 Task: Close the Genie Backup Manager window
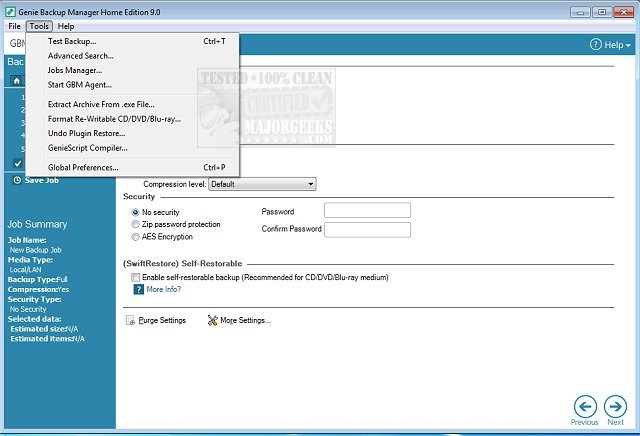[624, 12]
